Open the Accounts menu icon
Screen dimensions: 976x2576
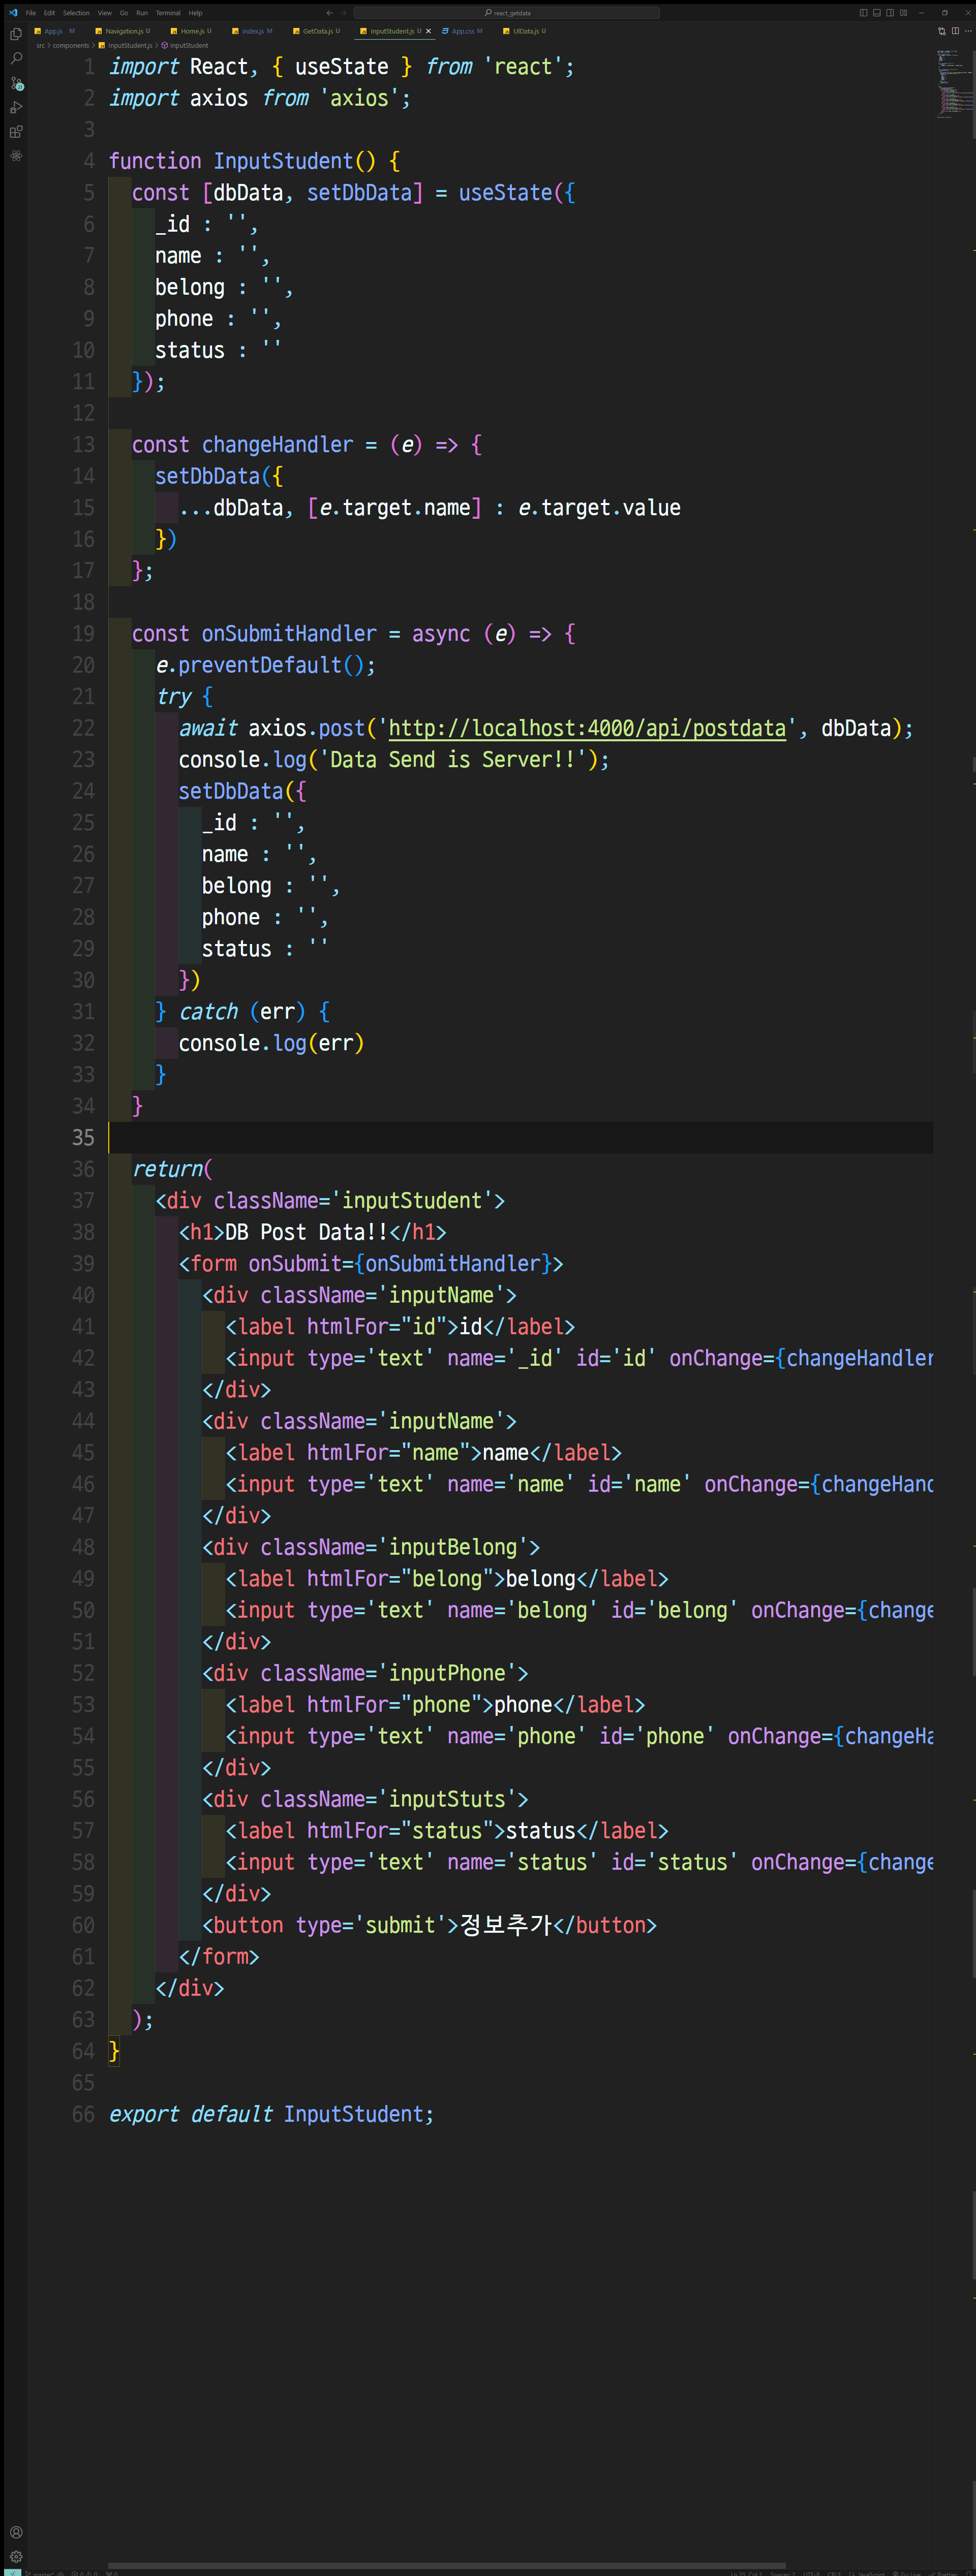[x=16, y=2531]
